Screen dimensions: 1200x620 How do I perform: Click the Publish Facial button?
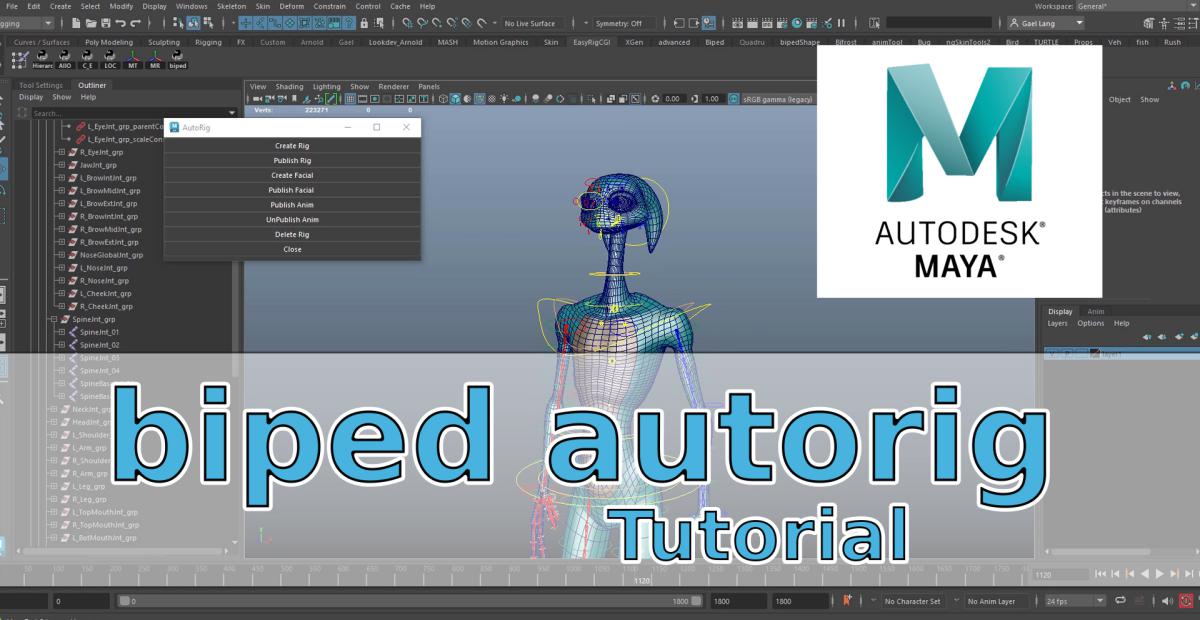pos(292,190)
